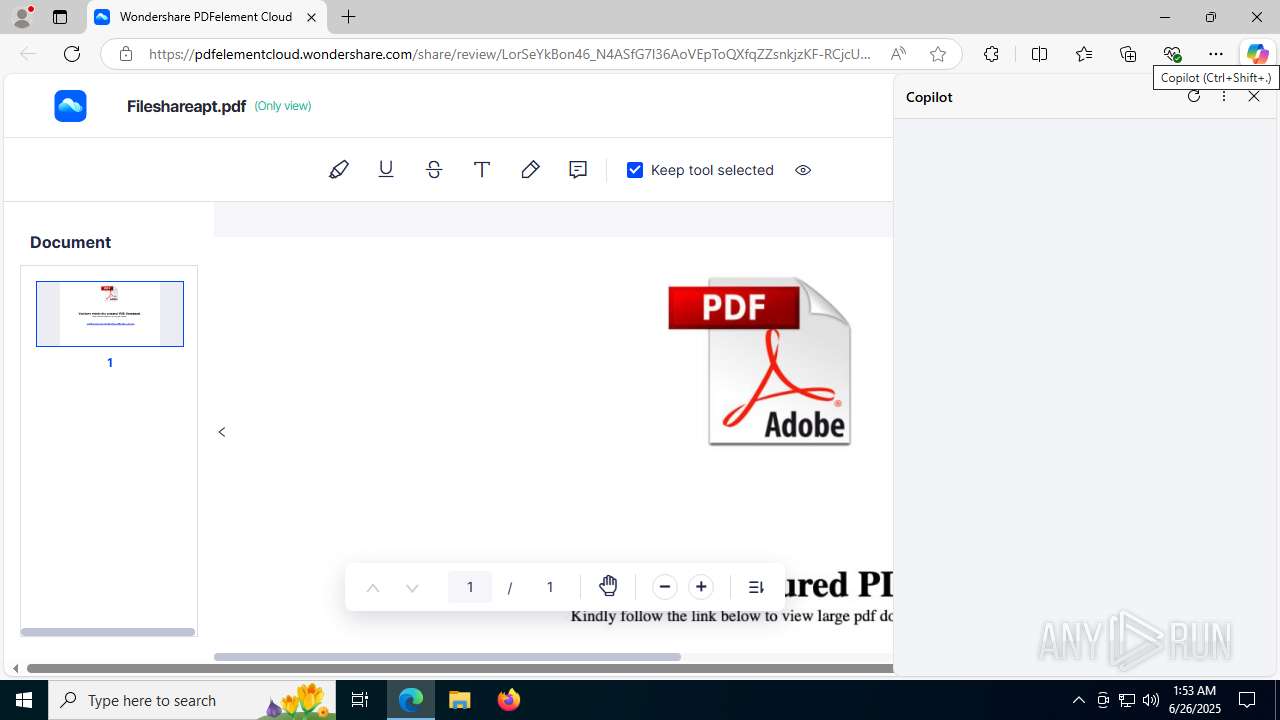Viewport: 1280px width, 720px height.
Task: Click the current page number field
Action: click(470, 587)
